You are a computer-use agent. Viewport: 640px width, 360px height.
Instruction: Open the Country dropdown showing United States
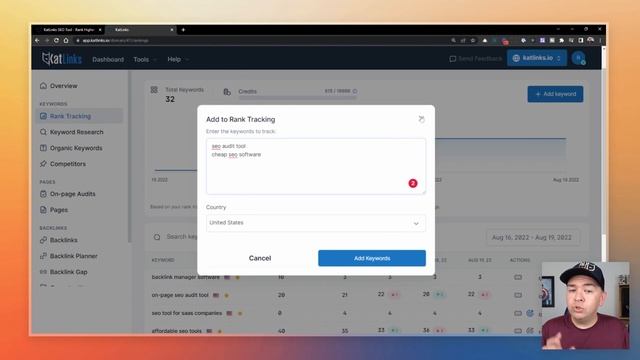[x=316, y=223]
